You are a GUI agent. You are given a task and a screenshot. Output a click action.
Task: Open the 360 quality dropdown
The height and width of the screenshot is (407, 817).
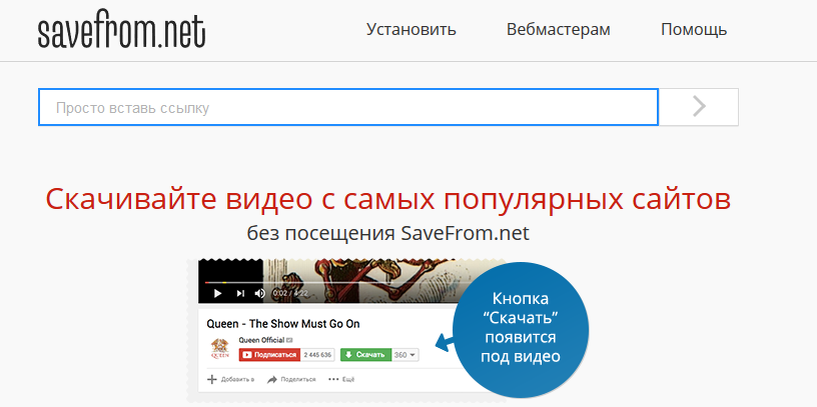point(405,355)
